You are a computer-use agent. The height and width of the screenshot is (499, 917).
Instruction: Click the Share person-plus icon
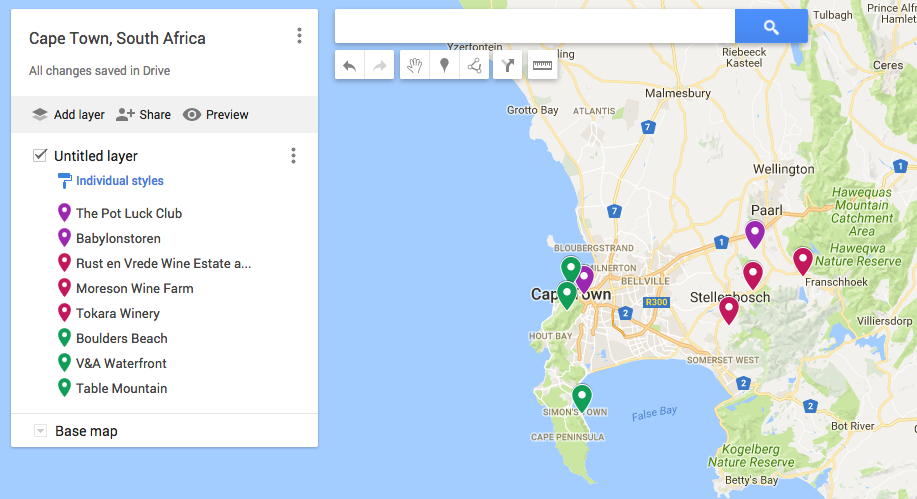[125, 114]
